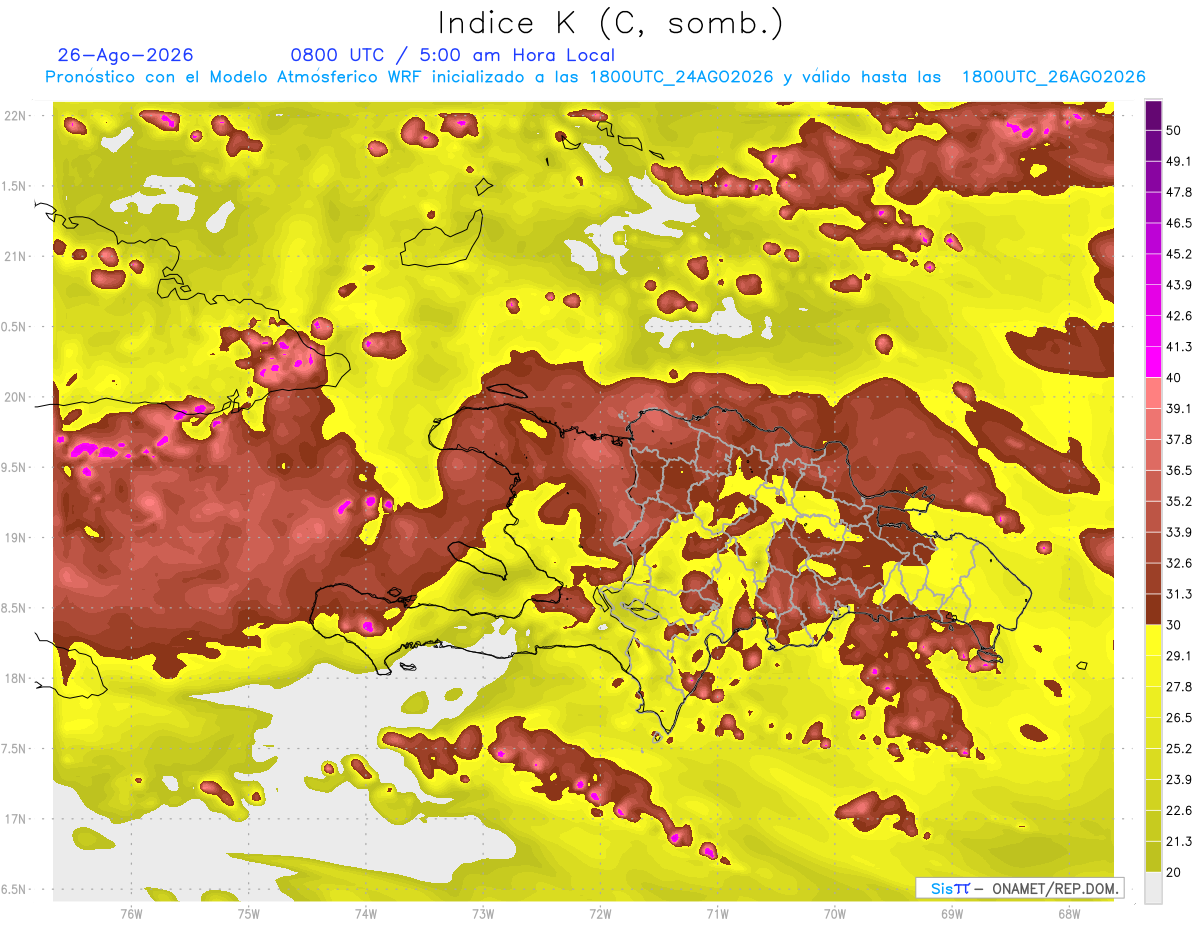Click the '7.5N' latitude label
This screenshot has width=1200, height=927.
tap(15, 748)
